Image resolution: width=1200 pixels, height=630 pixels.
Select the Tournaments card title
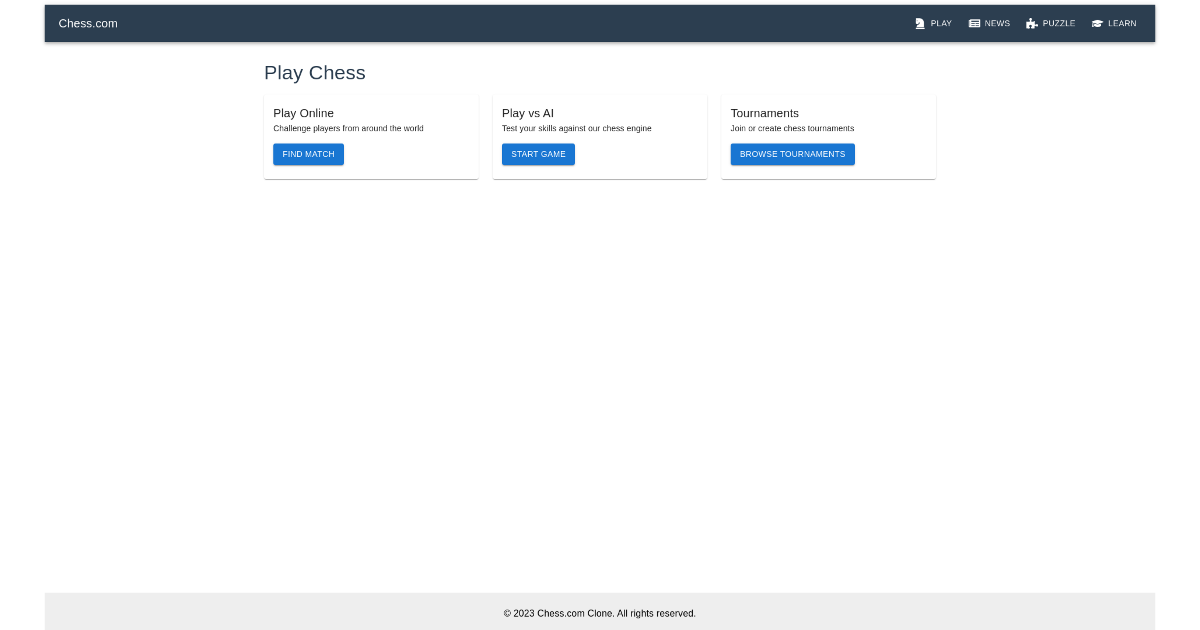[x=764, y=113]
